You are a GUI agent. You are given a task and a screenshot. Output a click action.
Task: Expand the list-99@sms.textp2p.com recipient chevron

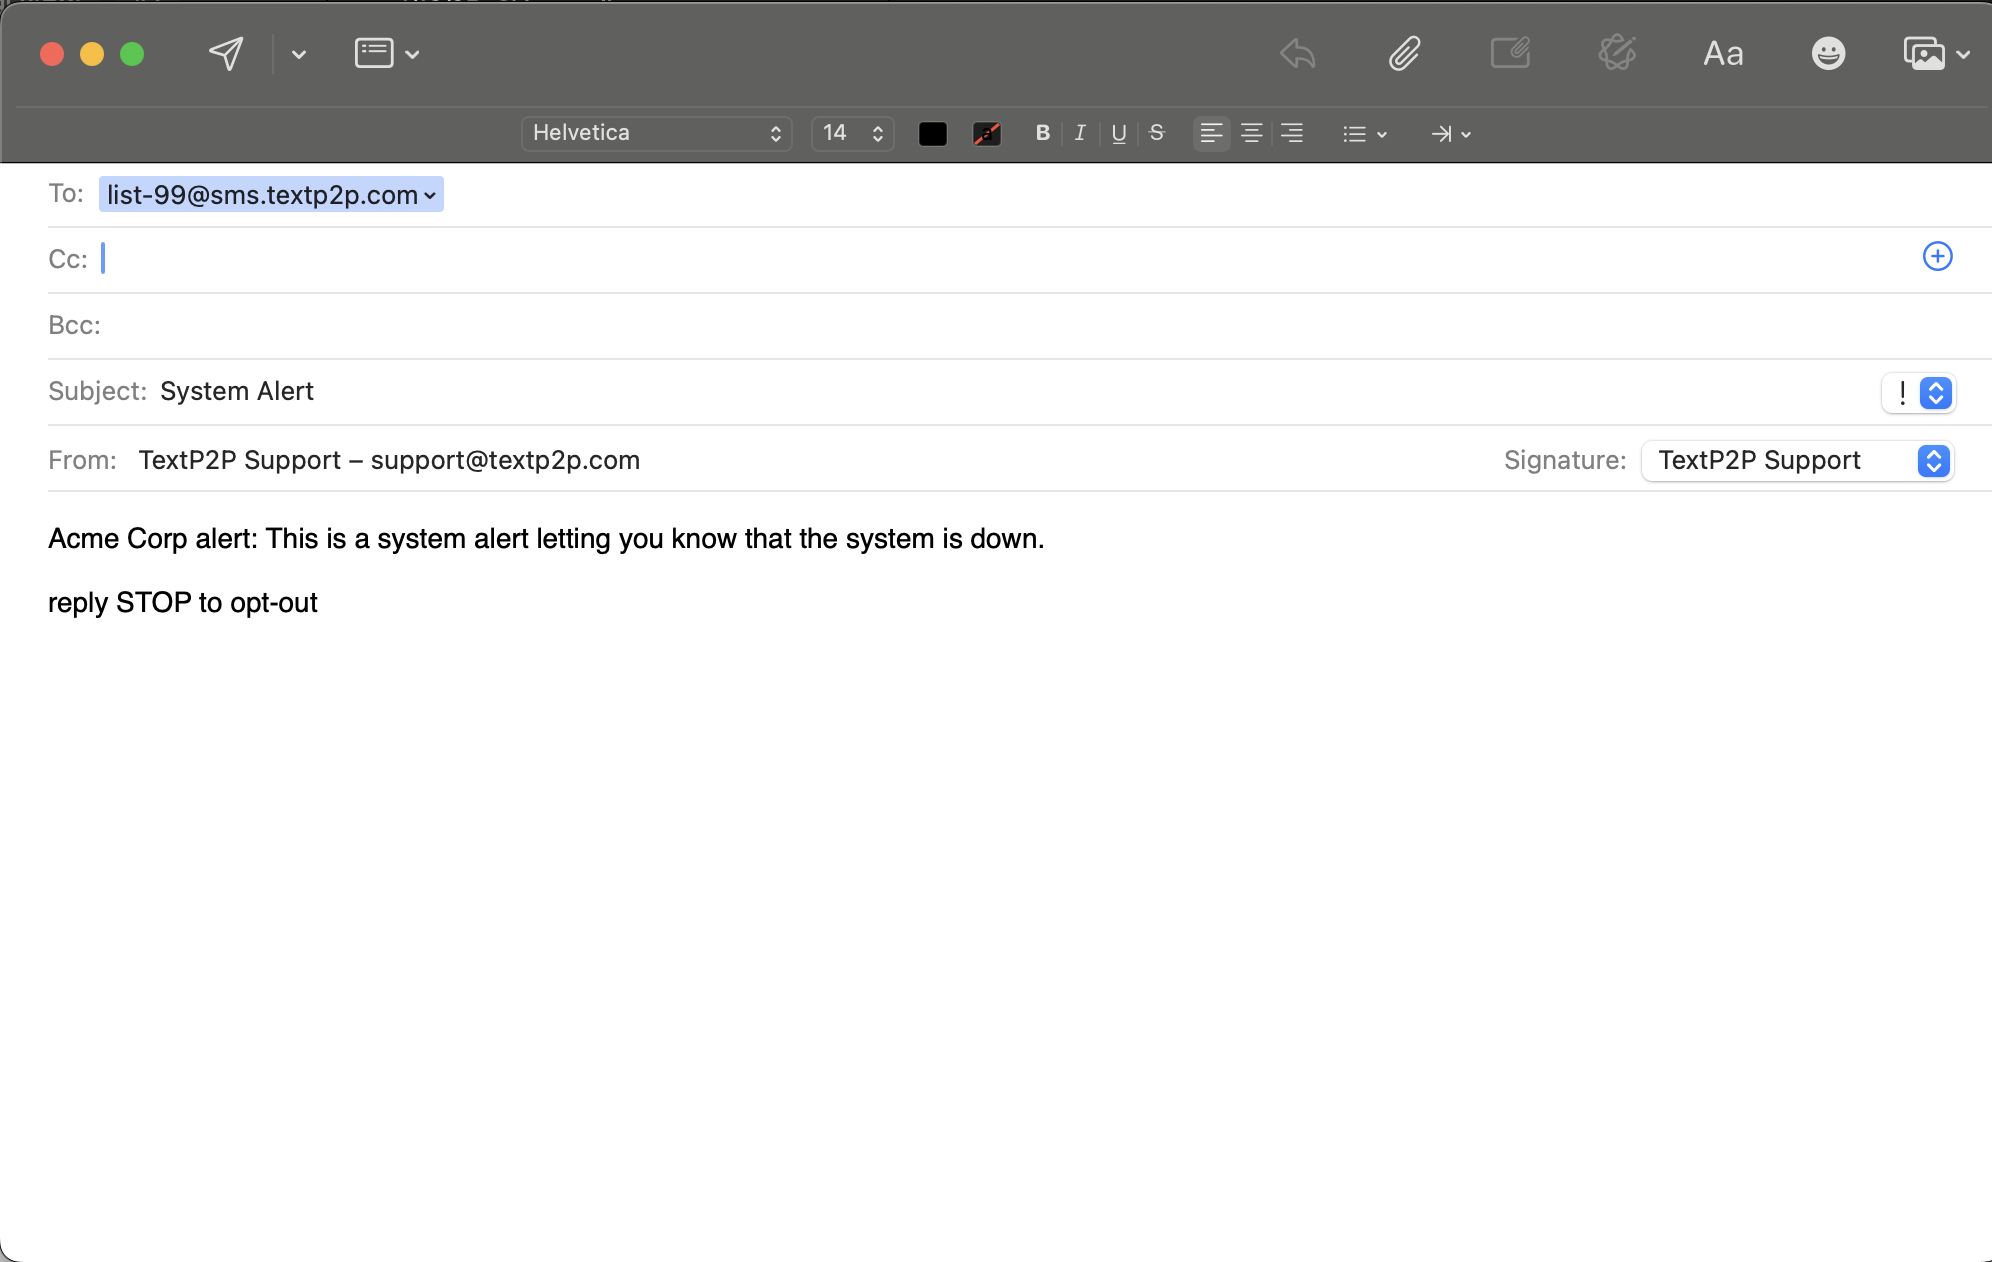(x=430, y=195)
